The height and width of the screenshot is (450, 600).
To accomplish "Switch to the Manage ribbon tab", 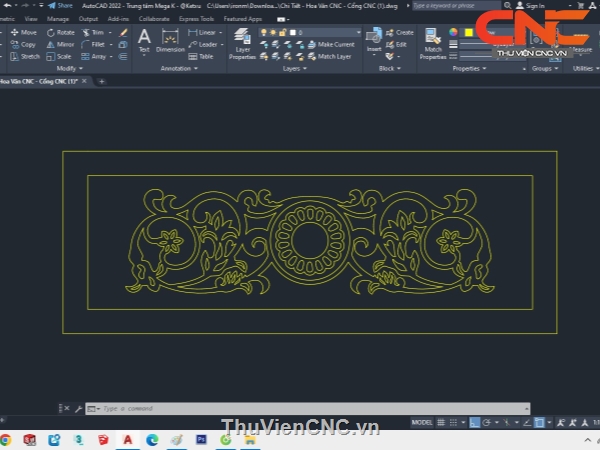I will click(58, 18).
